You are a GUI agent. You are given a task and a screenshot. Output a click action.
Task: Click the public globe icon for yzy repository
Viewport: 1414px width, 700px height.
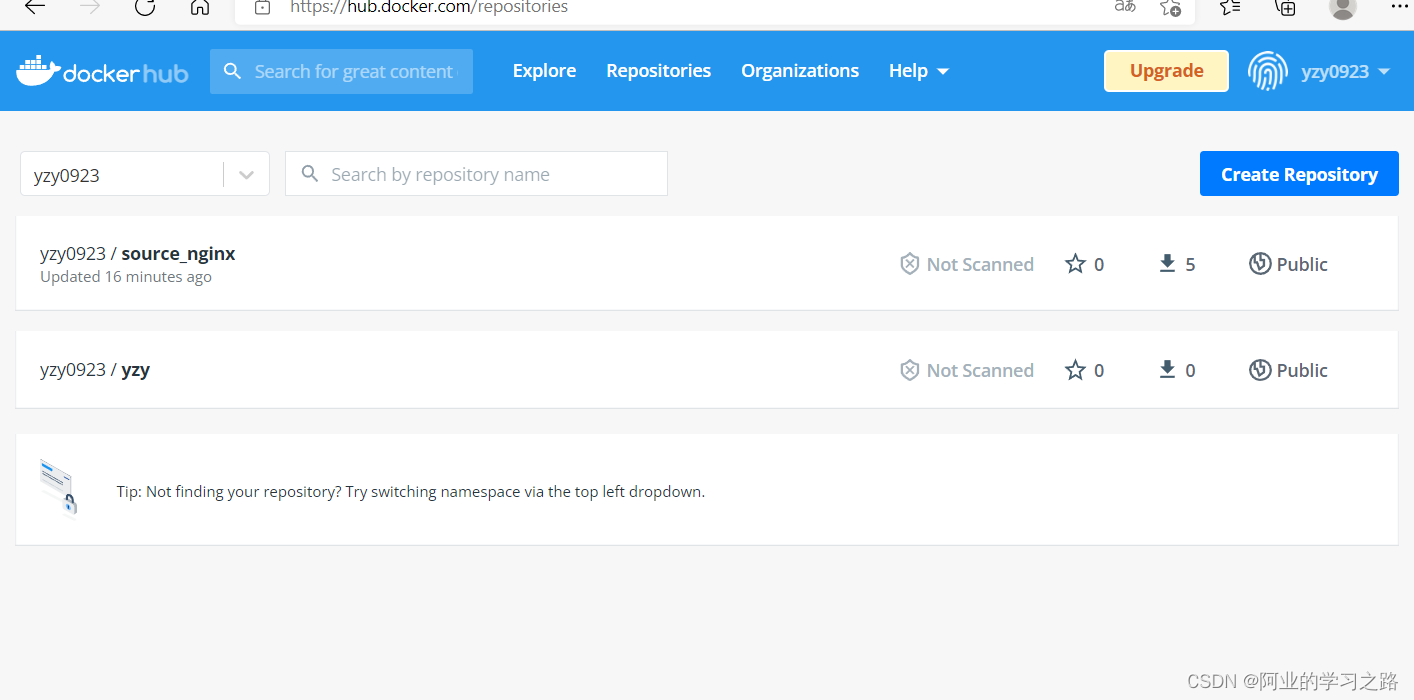point(1260,370)
